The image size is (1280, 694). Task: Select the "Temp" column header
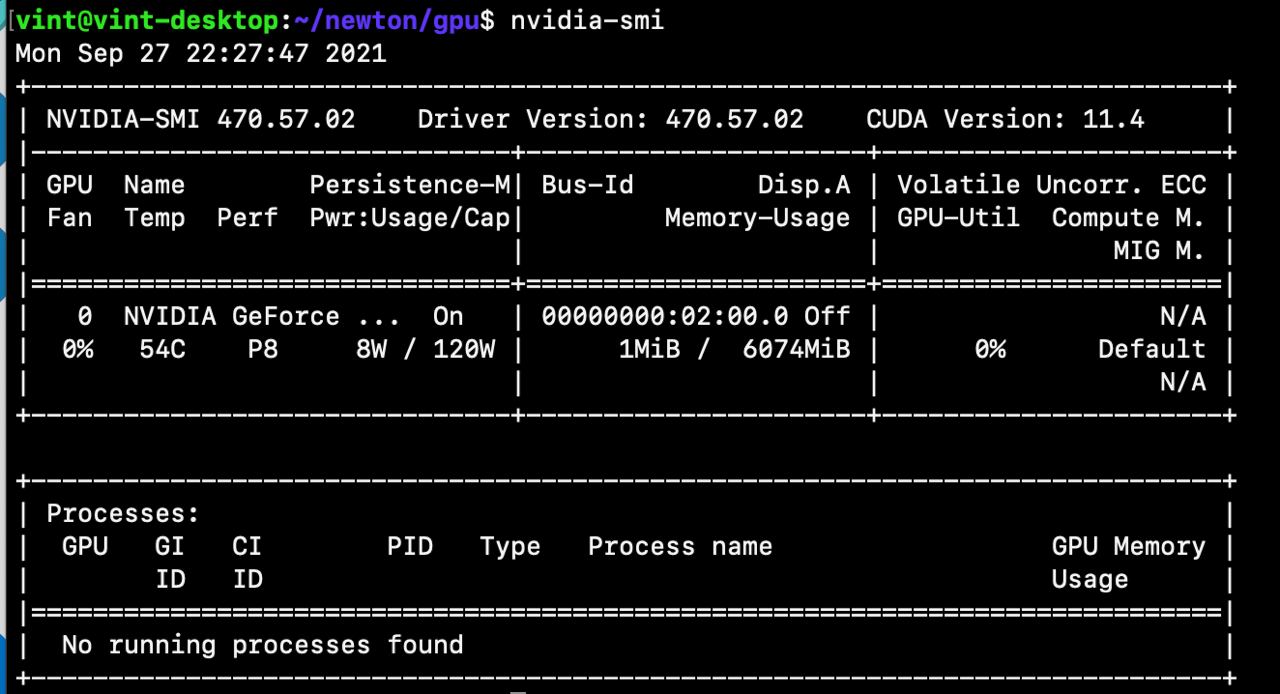click(155, 218)
